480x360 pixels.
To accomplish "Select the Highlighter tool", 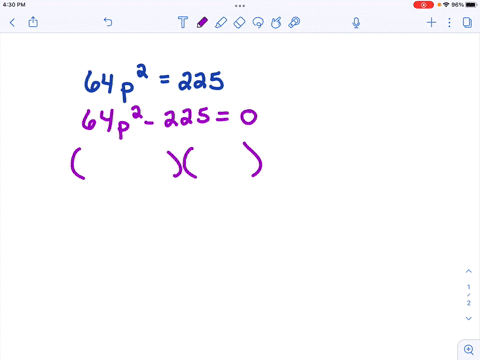I will tap(221, 23).
